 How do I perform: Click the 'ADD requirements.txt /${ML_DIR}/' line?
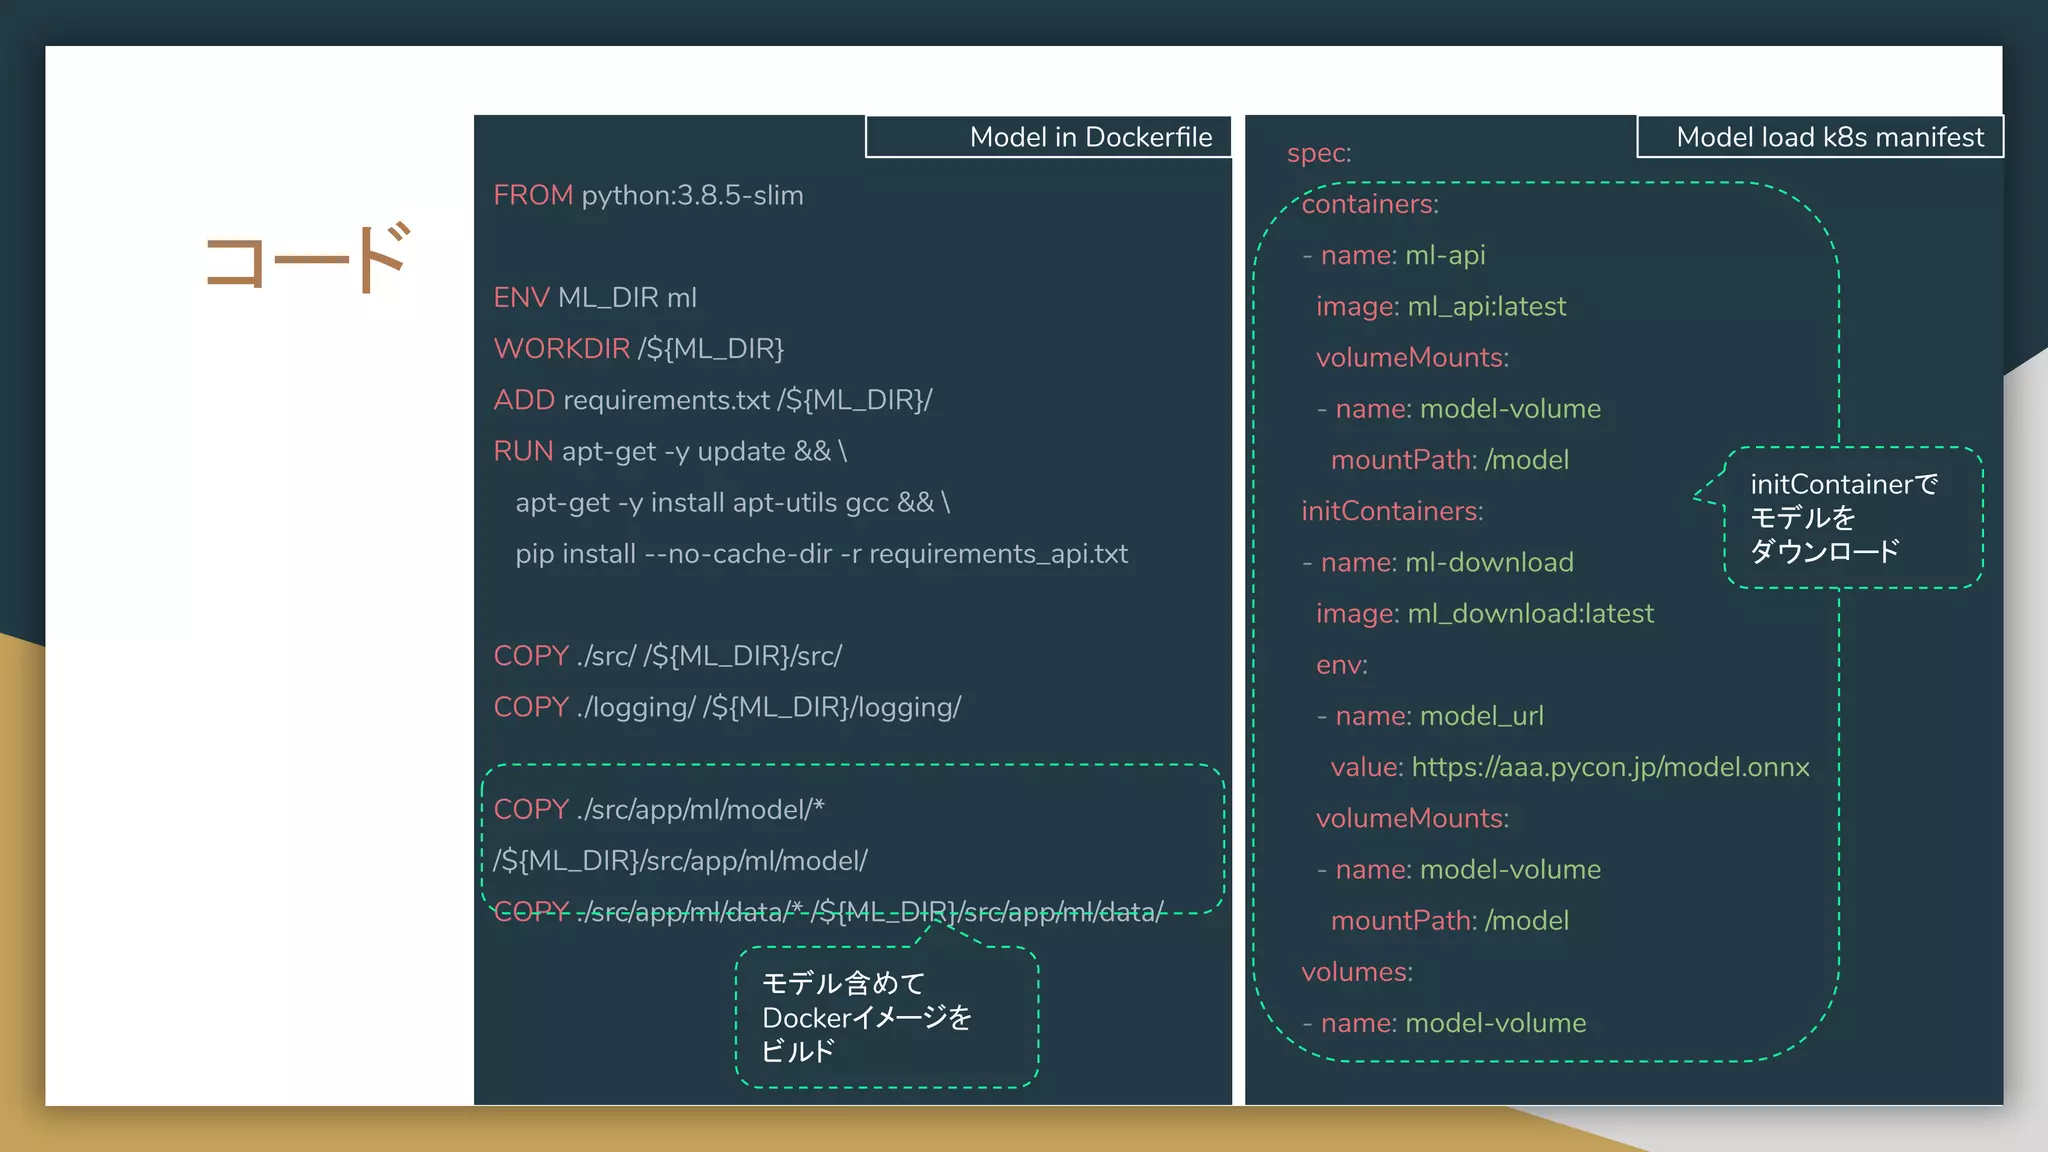(713, 400)
